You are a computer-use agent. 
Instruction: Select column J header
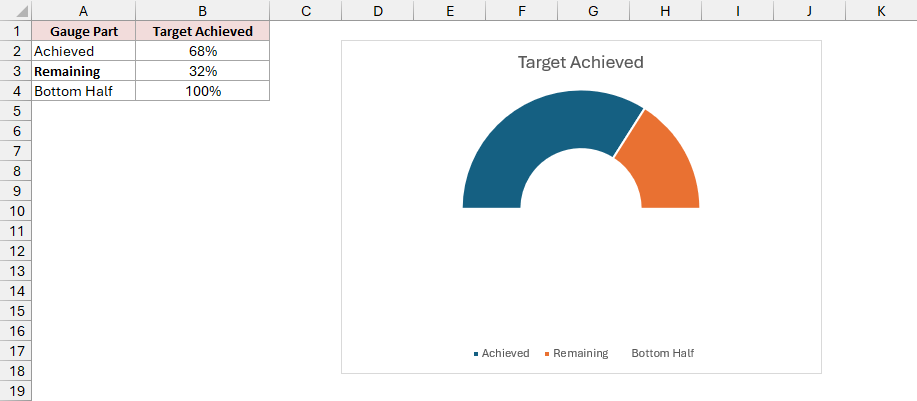tap(809, 11)
